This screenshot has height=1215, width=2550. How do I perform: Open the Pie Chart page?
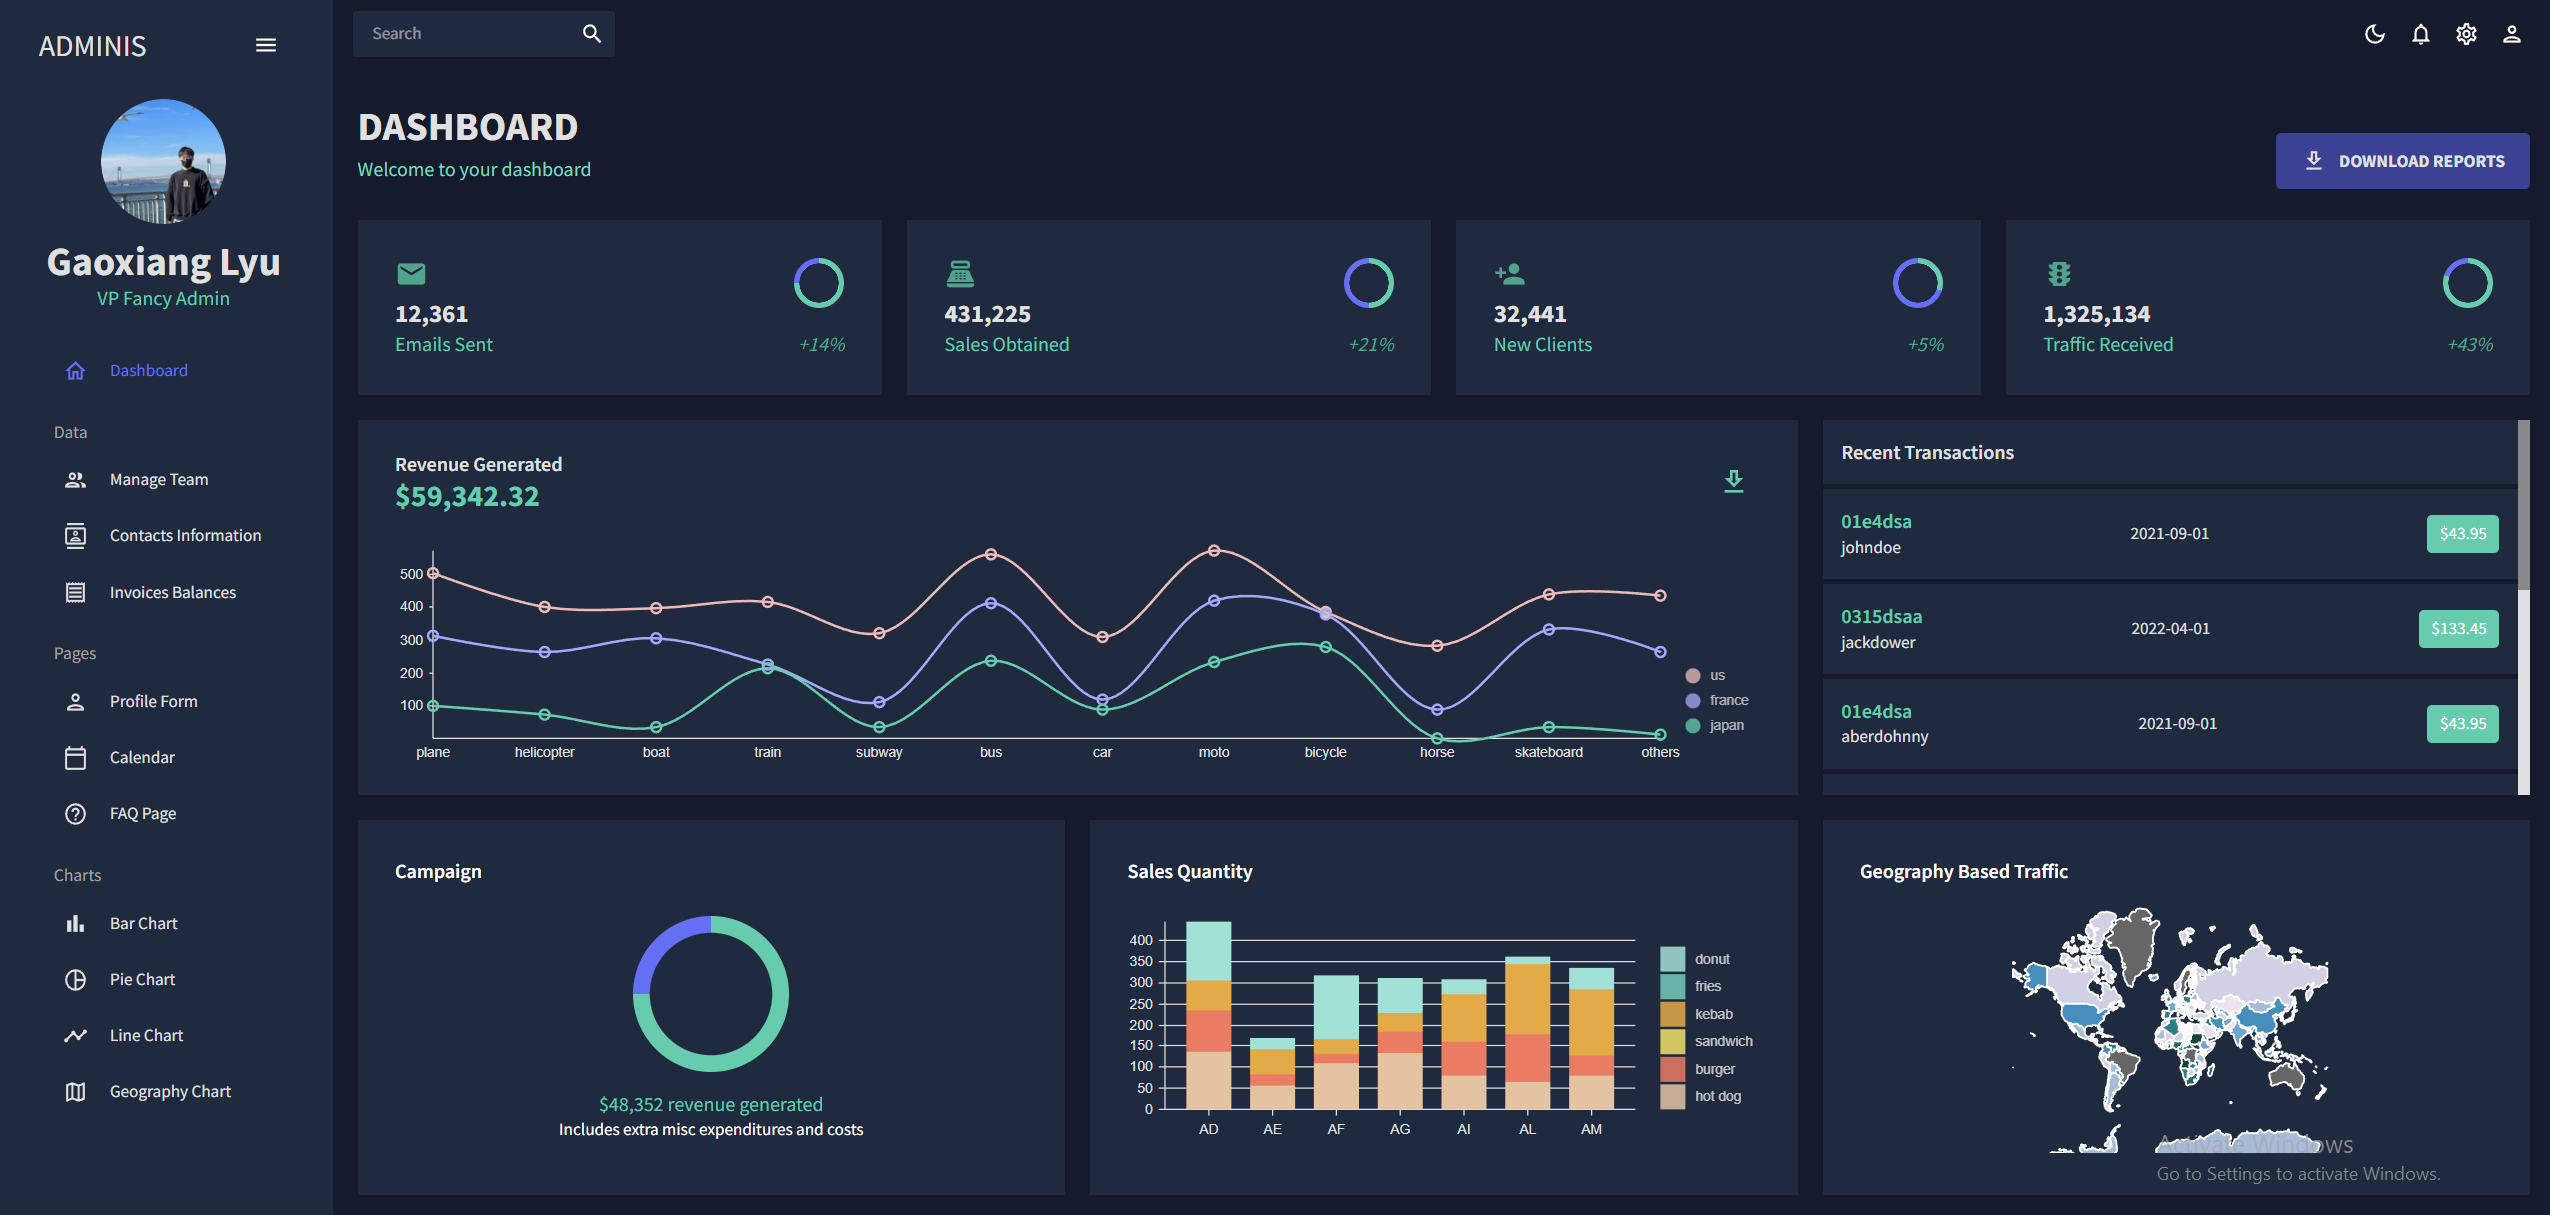click(x=142, y=978)
